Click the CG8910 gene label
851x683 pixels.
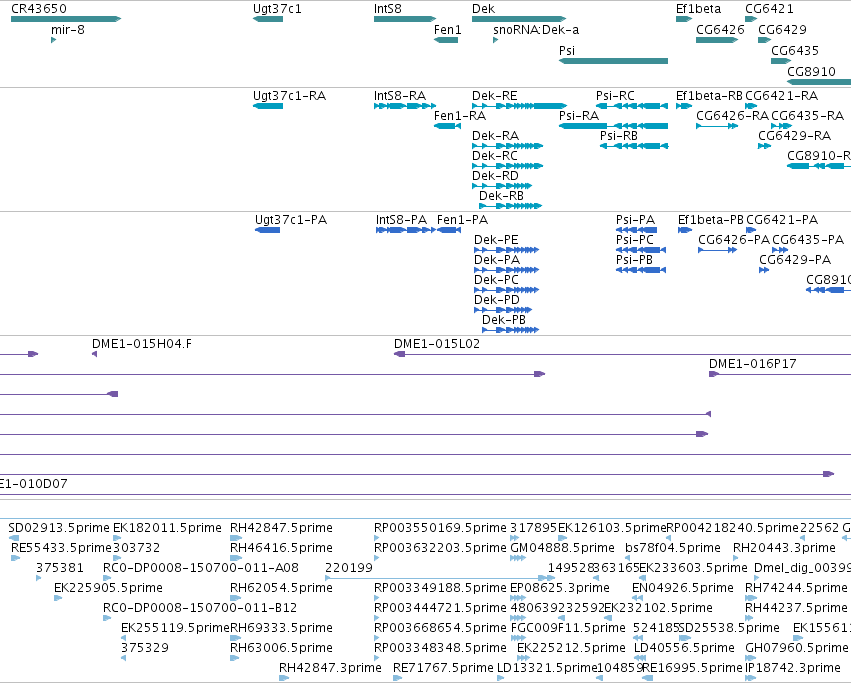click(x=811, y=72)
